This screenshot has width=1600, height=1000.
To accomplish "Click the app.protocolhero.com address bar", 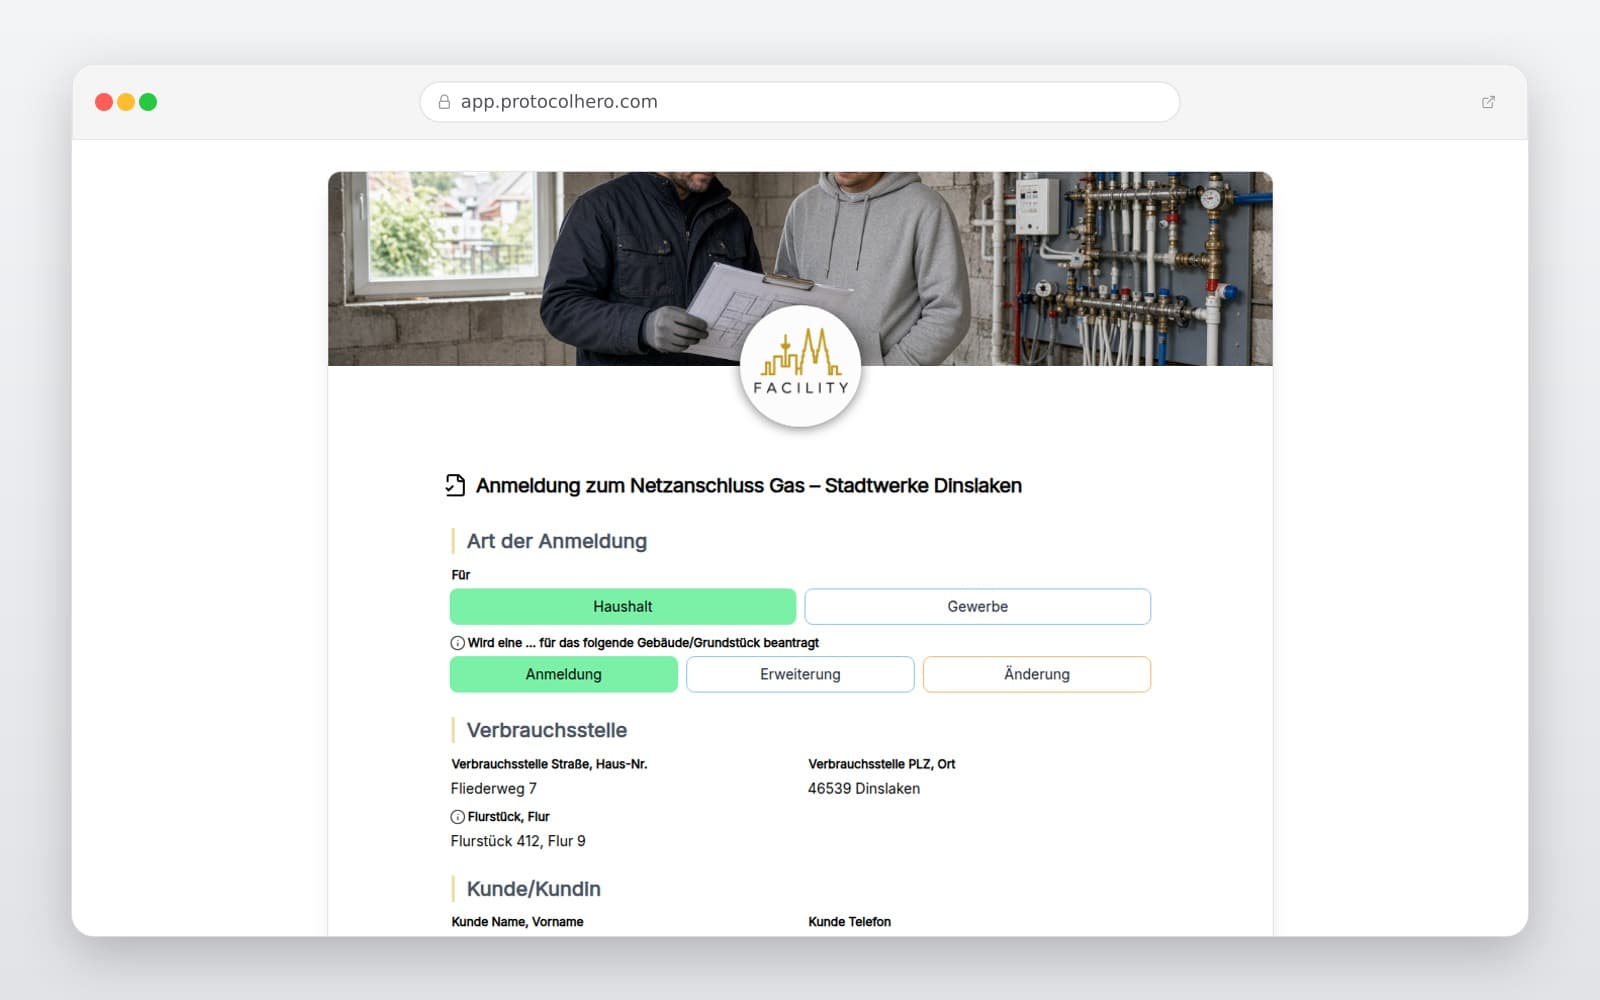I will click(800, 102).
